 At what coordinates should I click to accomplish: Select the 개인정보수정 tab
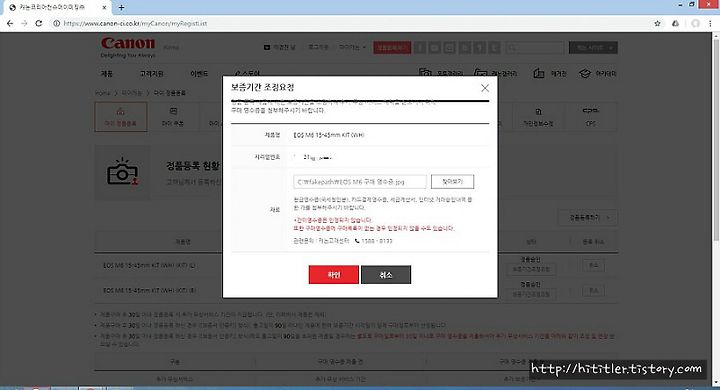point(538,117)
